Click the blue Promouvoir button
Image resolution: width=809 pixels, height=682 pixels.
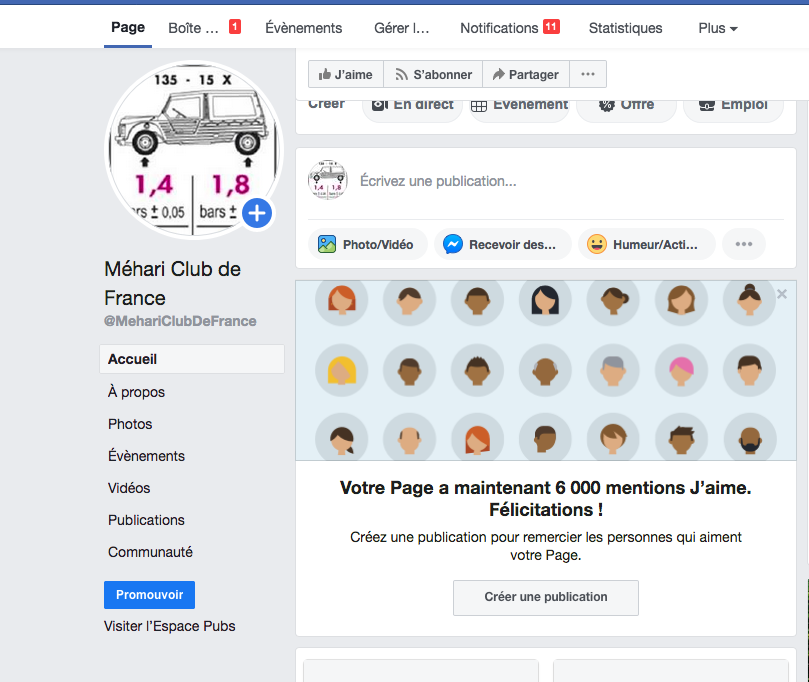click(150, 595)
